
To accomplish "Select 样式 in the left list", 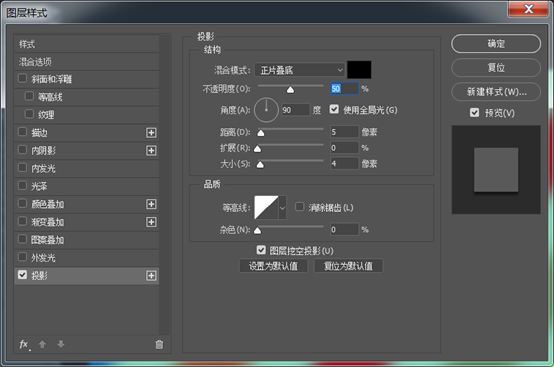I will click(x=87, y=44).
